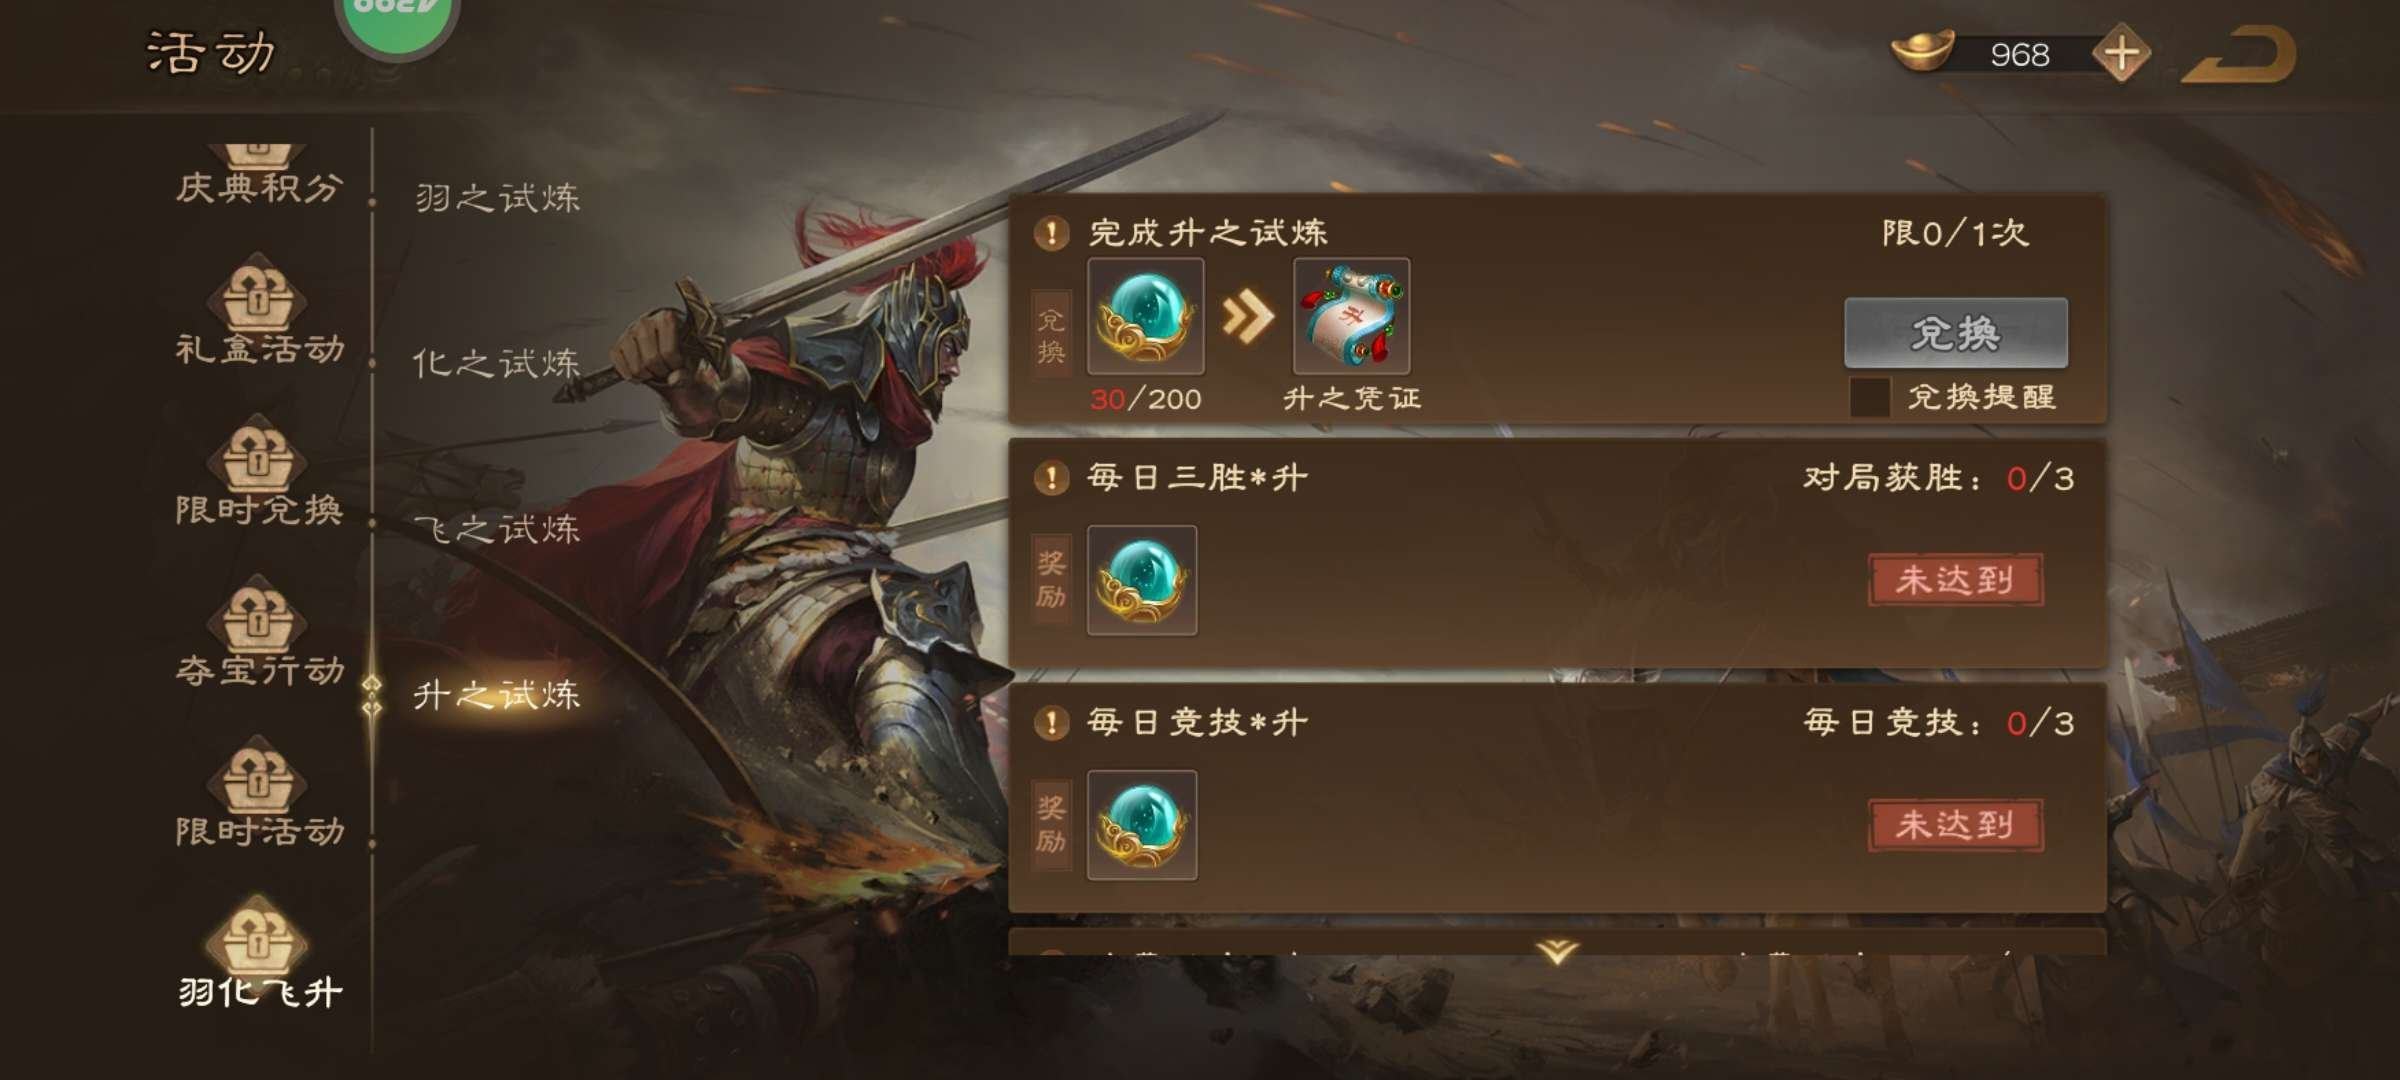Switch to the 化之试炼 tab
This screenshot has width=2400, height=1080.
pos(497,363)
